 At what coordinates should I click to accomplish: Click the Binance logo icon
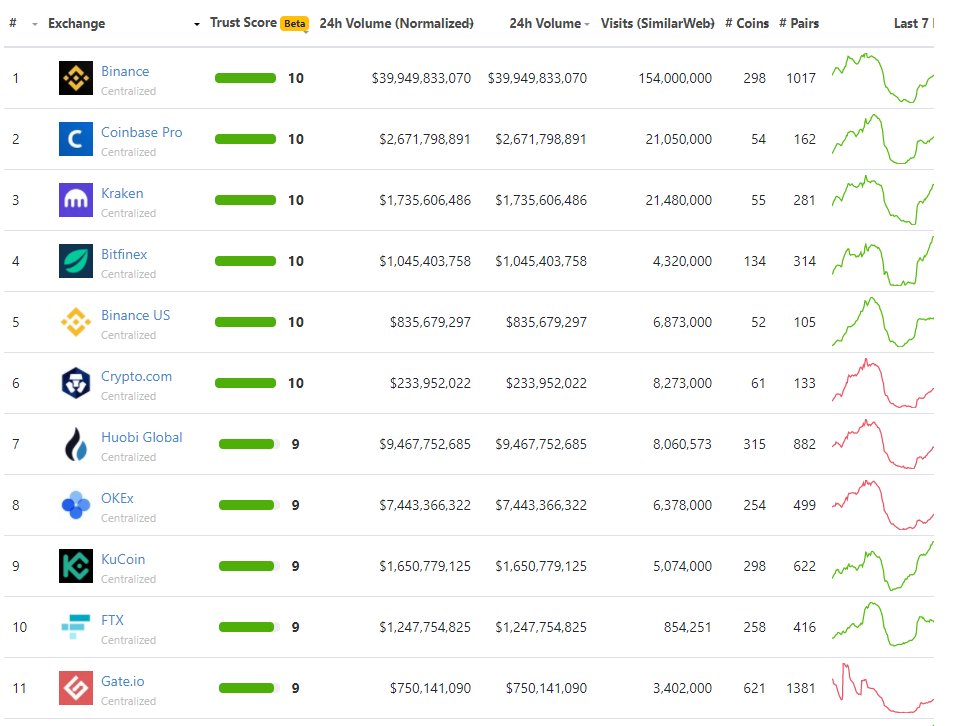pyautogui.click(x=76, y=78)
